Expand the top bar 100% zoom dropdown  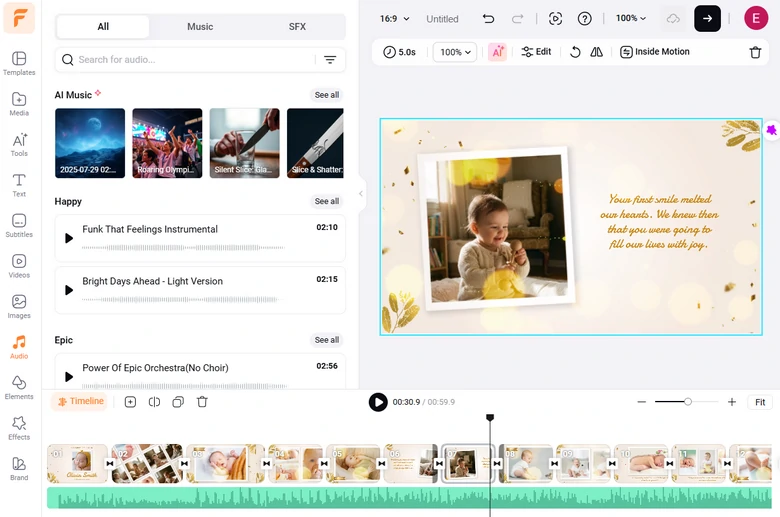[x=631, y=19]
